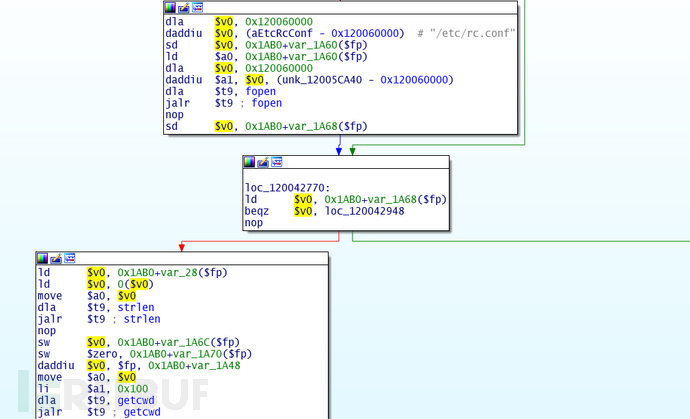Click $zero register operand
This screenshot has width=690, height=419.
102,354
